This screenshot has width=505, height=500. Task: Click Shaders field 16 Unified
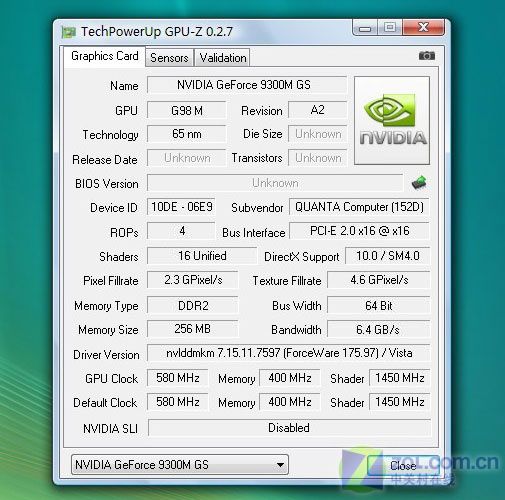(x=202, y=256)
